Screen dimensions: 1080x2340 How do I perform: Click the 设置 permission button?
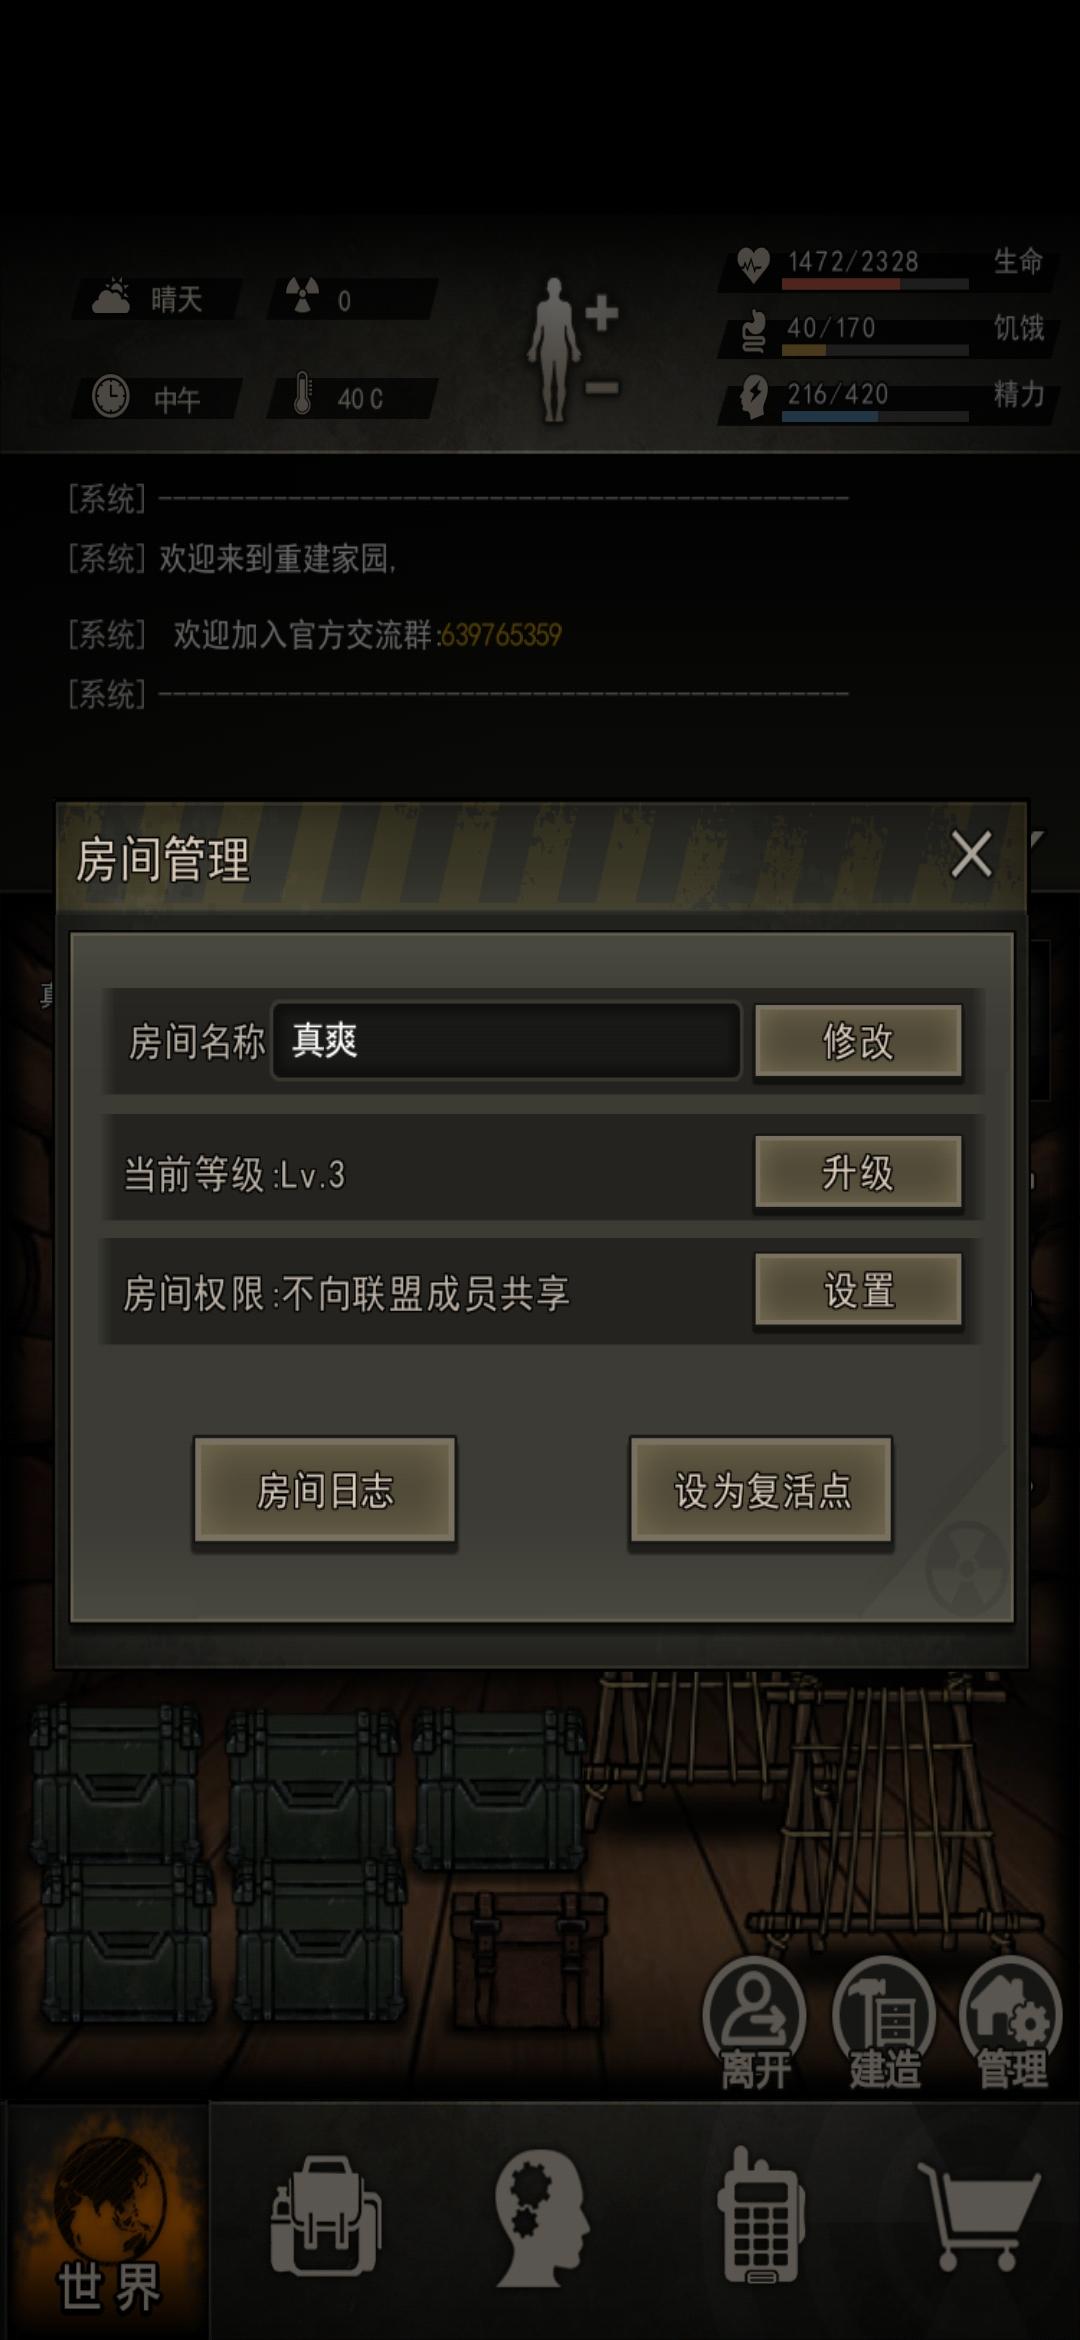[x=858, y=1290]
